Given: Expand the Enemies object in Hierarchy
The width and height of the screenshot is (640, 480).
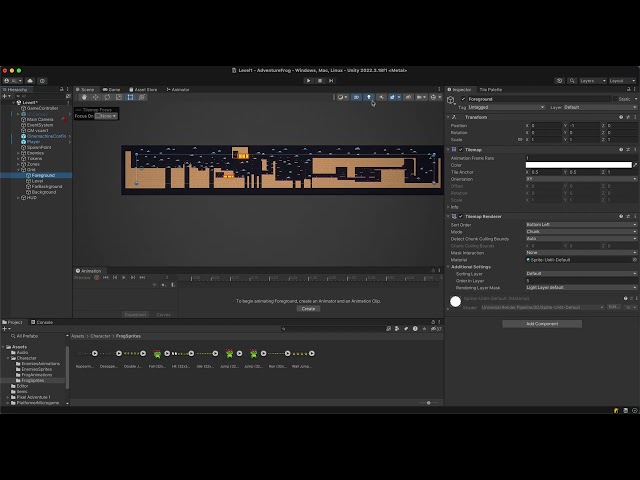Looking at the screenshot, I should pos(18,153).
